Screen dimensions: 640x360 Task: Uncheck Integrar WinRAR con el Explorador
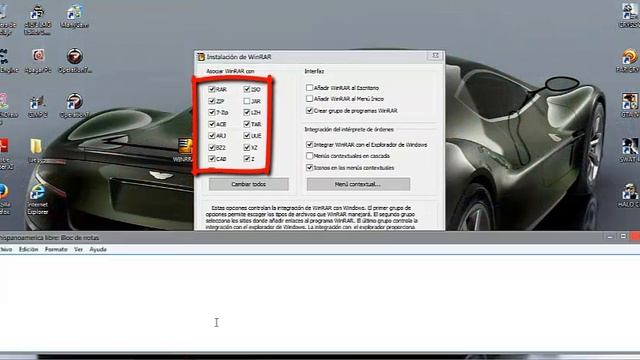[309, 144]
